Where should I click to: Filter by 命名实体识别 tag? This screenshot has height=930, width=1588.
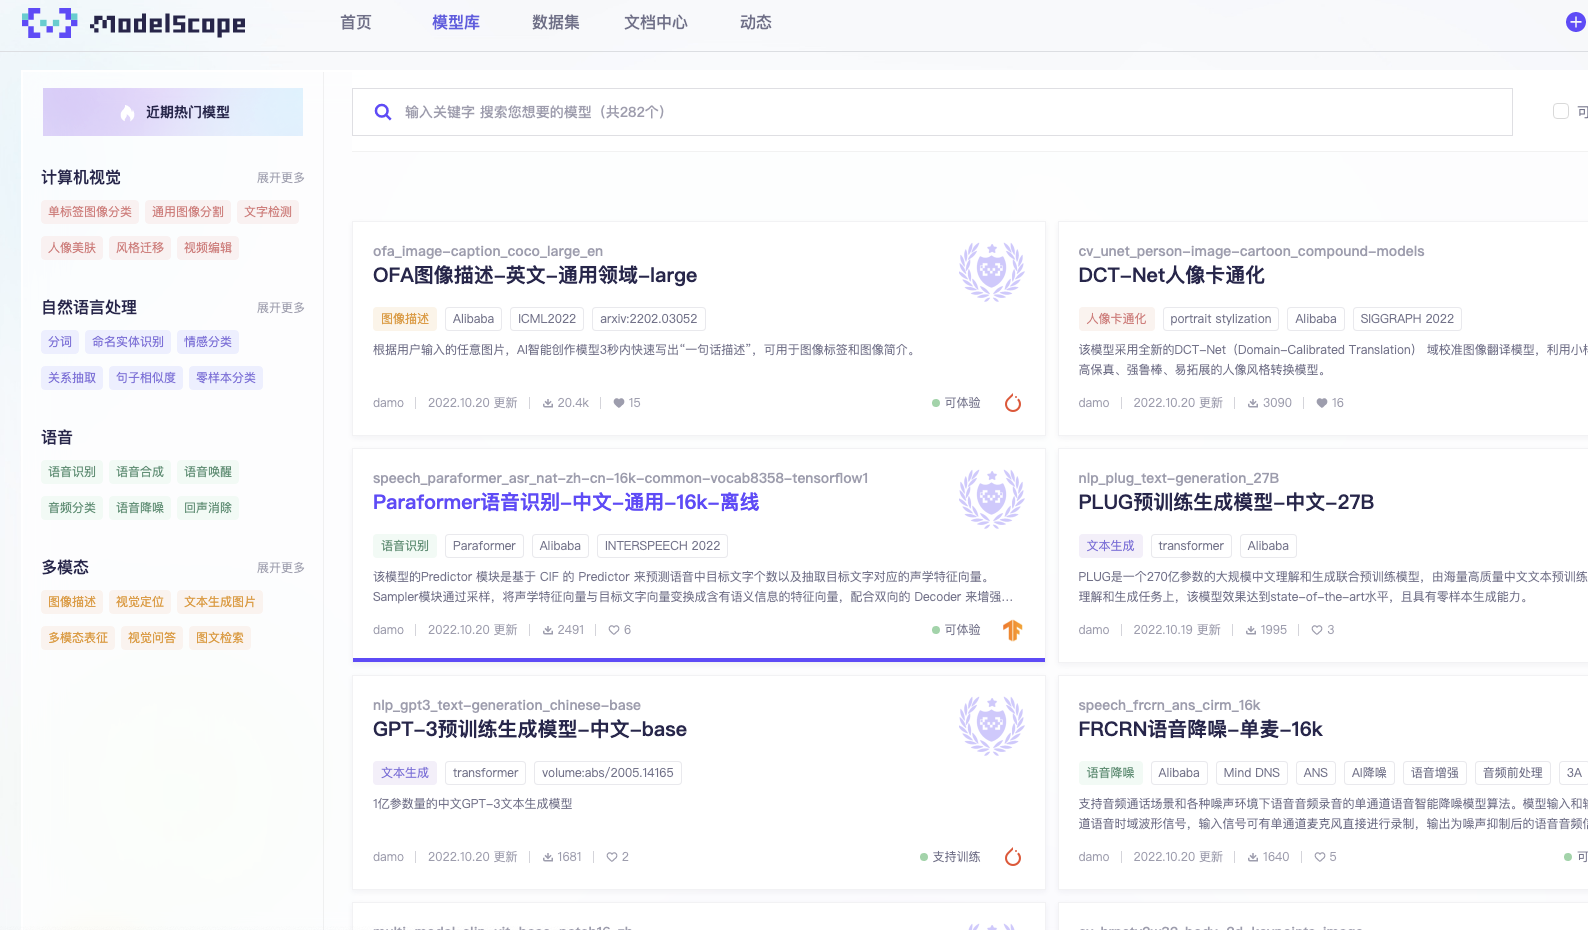[128, 342]
